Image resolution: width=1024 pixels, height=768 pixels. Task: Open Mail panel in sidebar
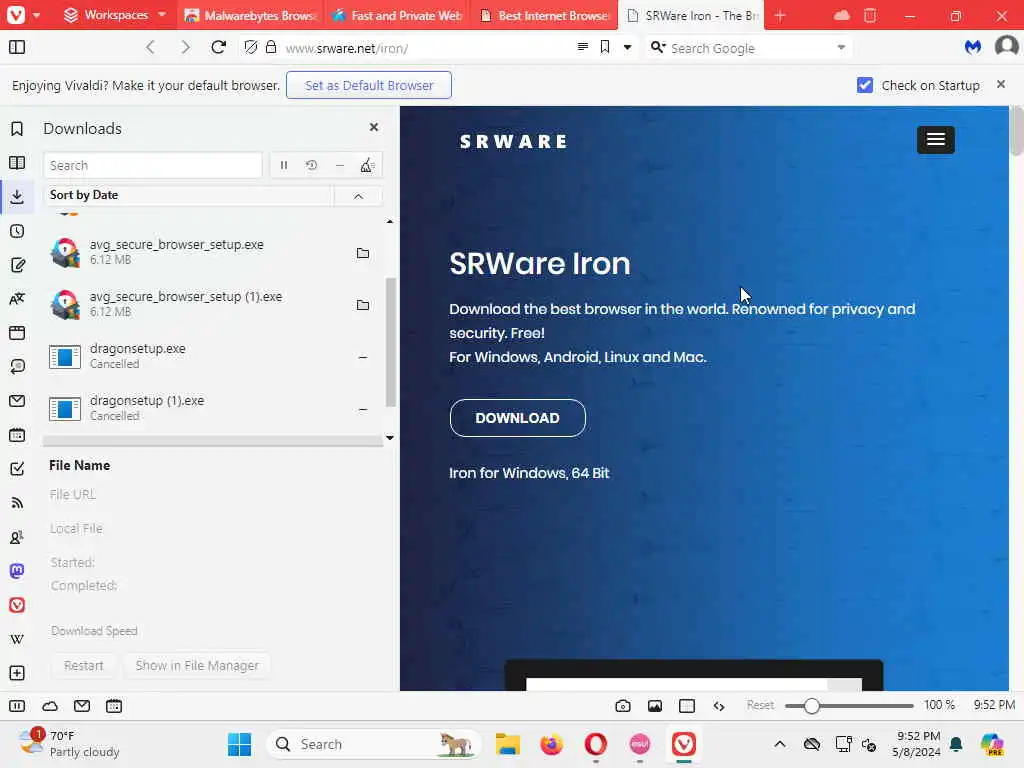point(17,400)
